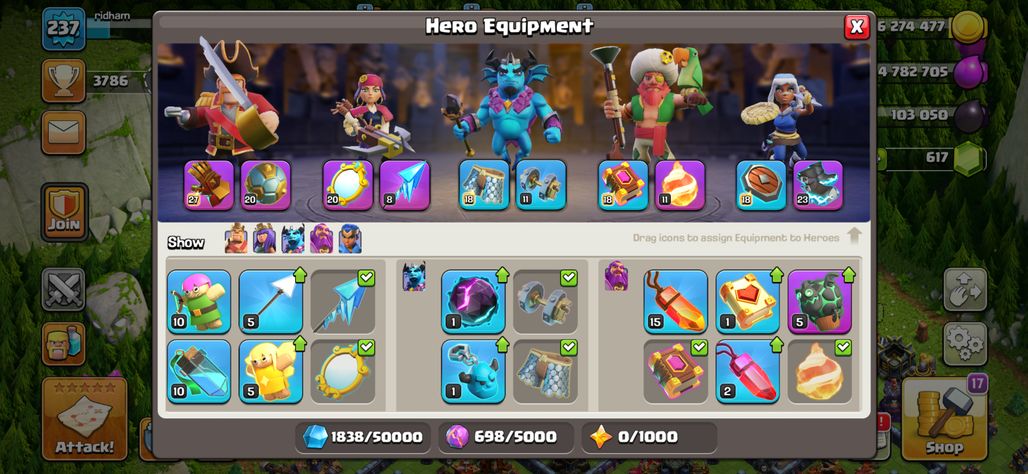Select the Giant Arrow with upgrade arrow
The width and height of the screenshot is (1028, 474).
point(271,302)
